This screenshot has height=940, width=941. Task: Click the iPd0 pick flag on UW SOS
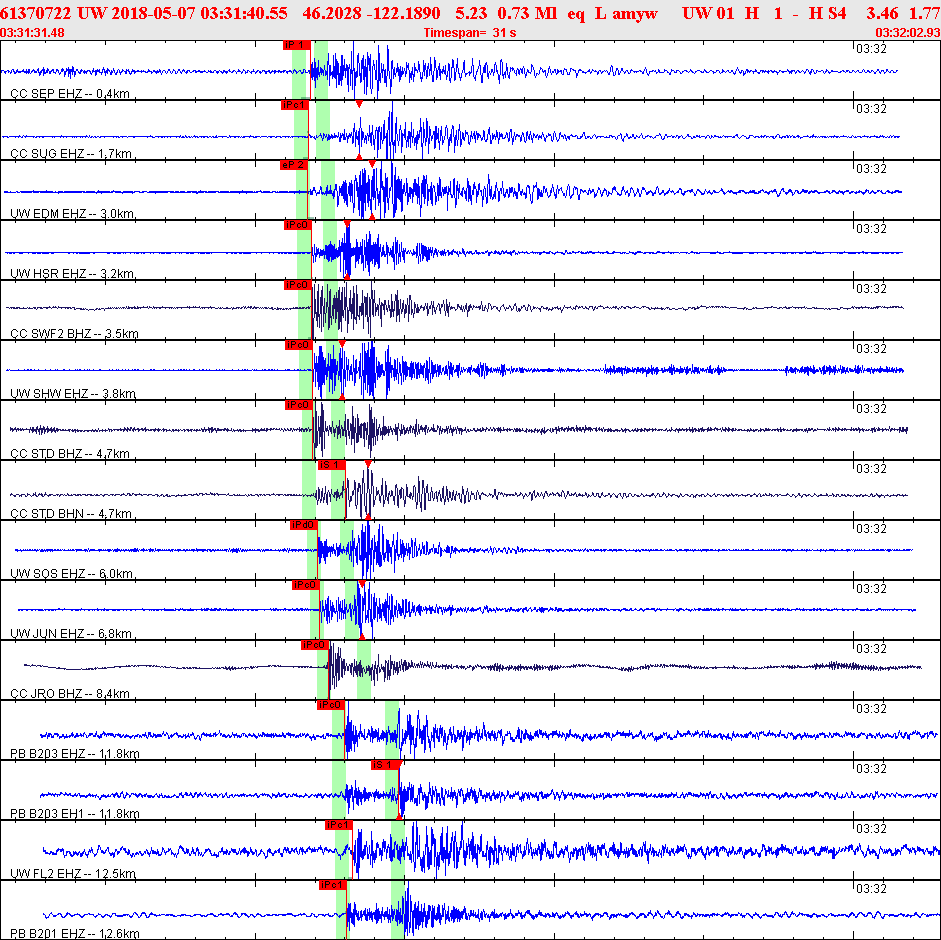[304, 525]
